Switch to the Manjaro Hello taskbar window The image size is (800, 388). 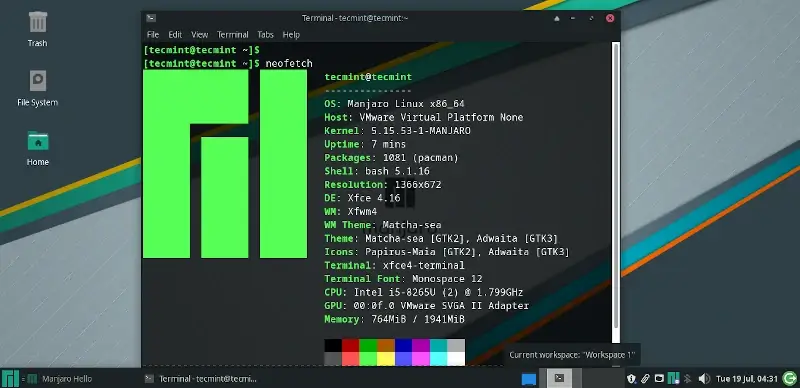point(60,379)
